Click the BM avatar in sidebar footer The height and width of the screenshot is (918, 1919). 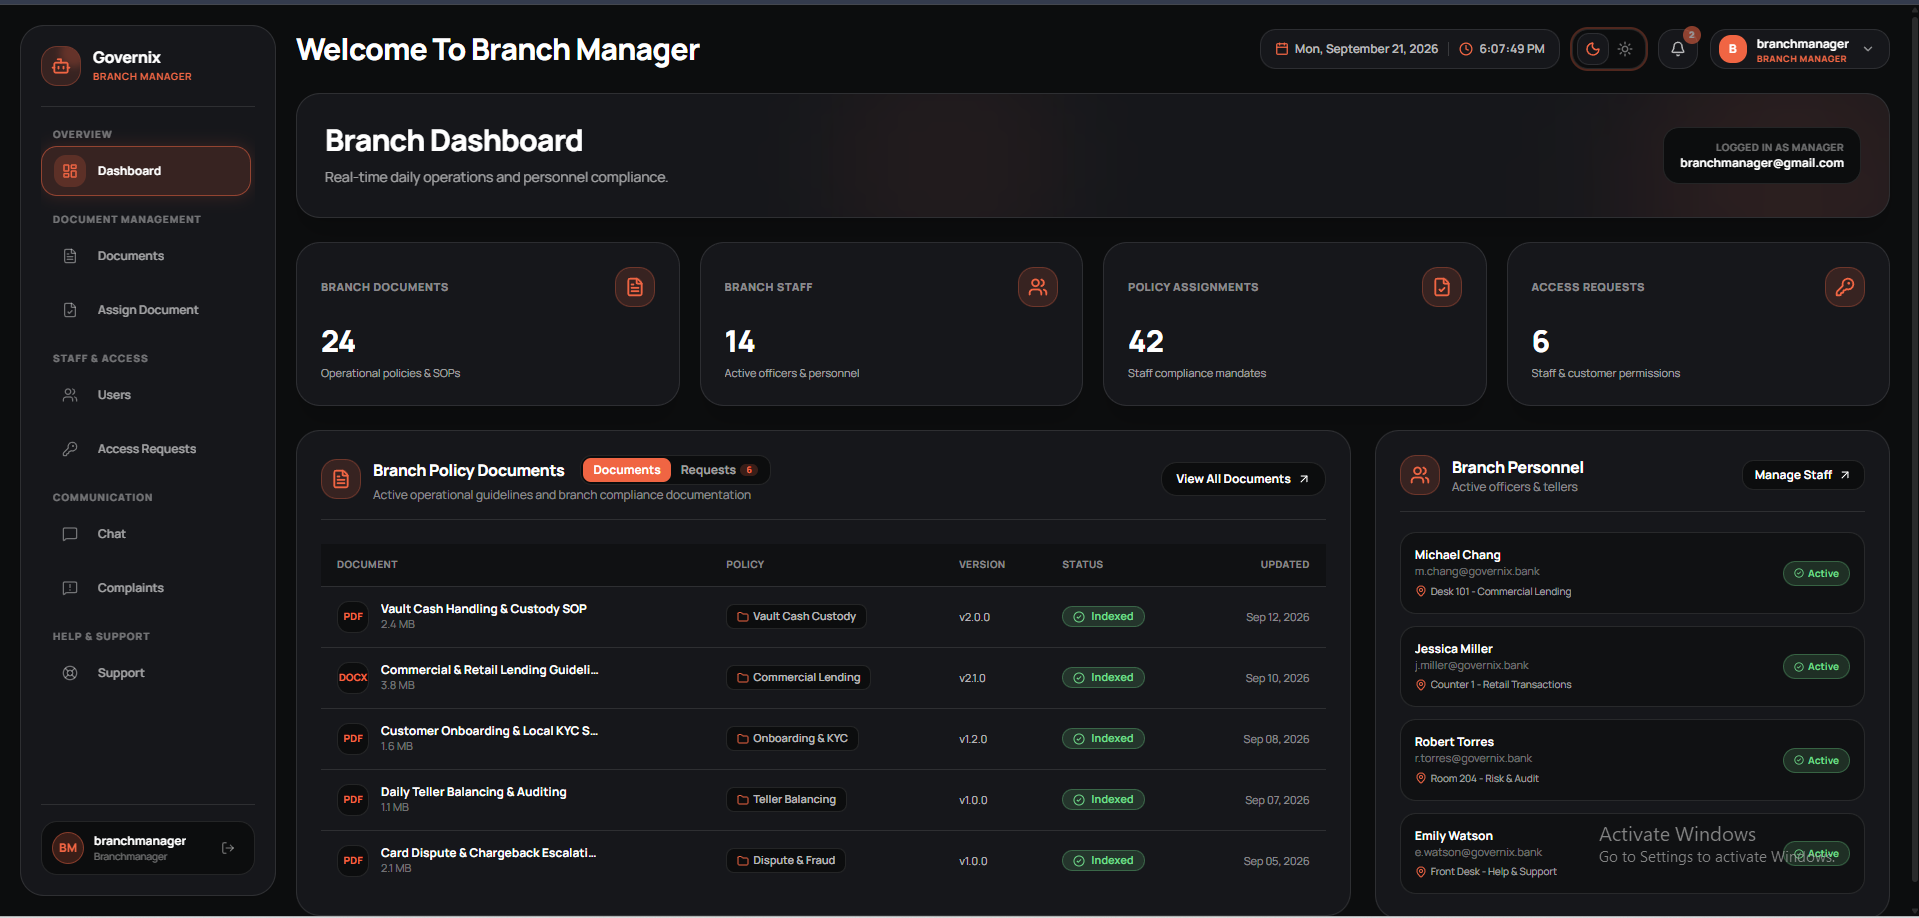coord(68,848)
